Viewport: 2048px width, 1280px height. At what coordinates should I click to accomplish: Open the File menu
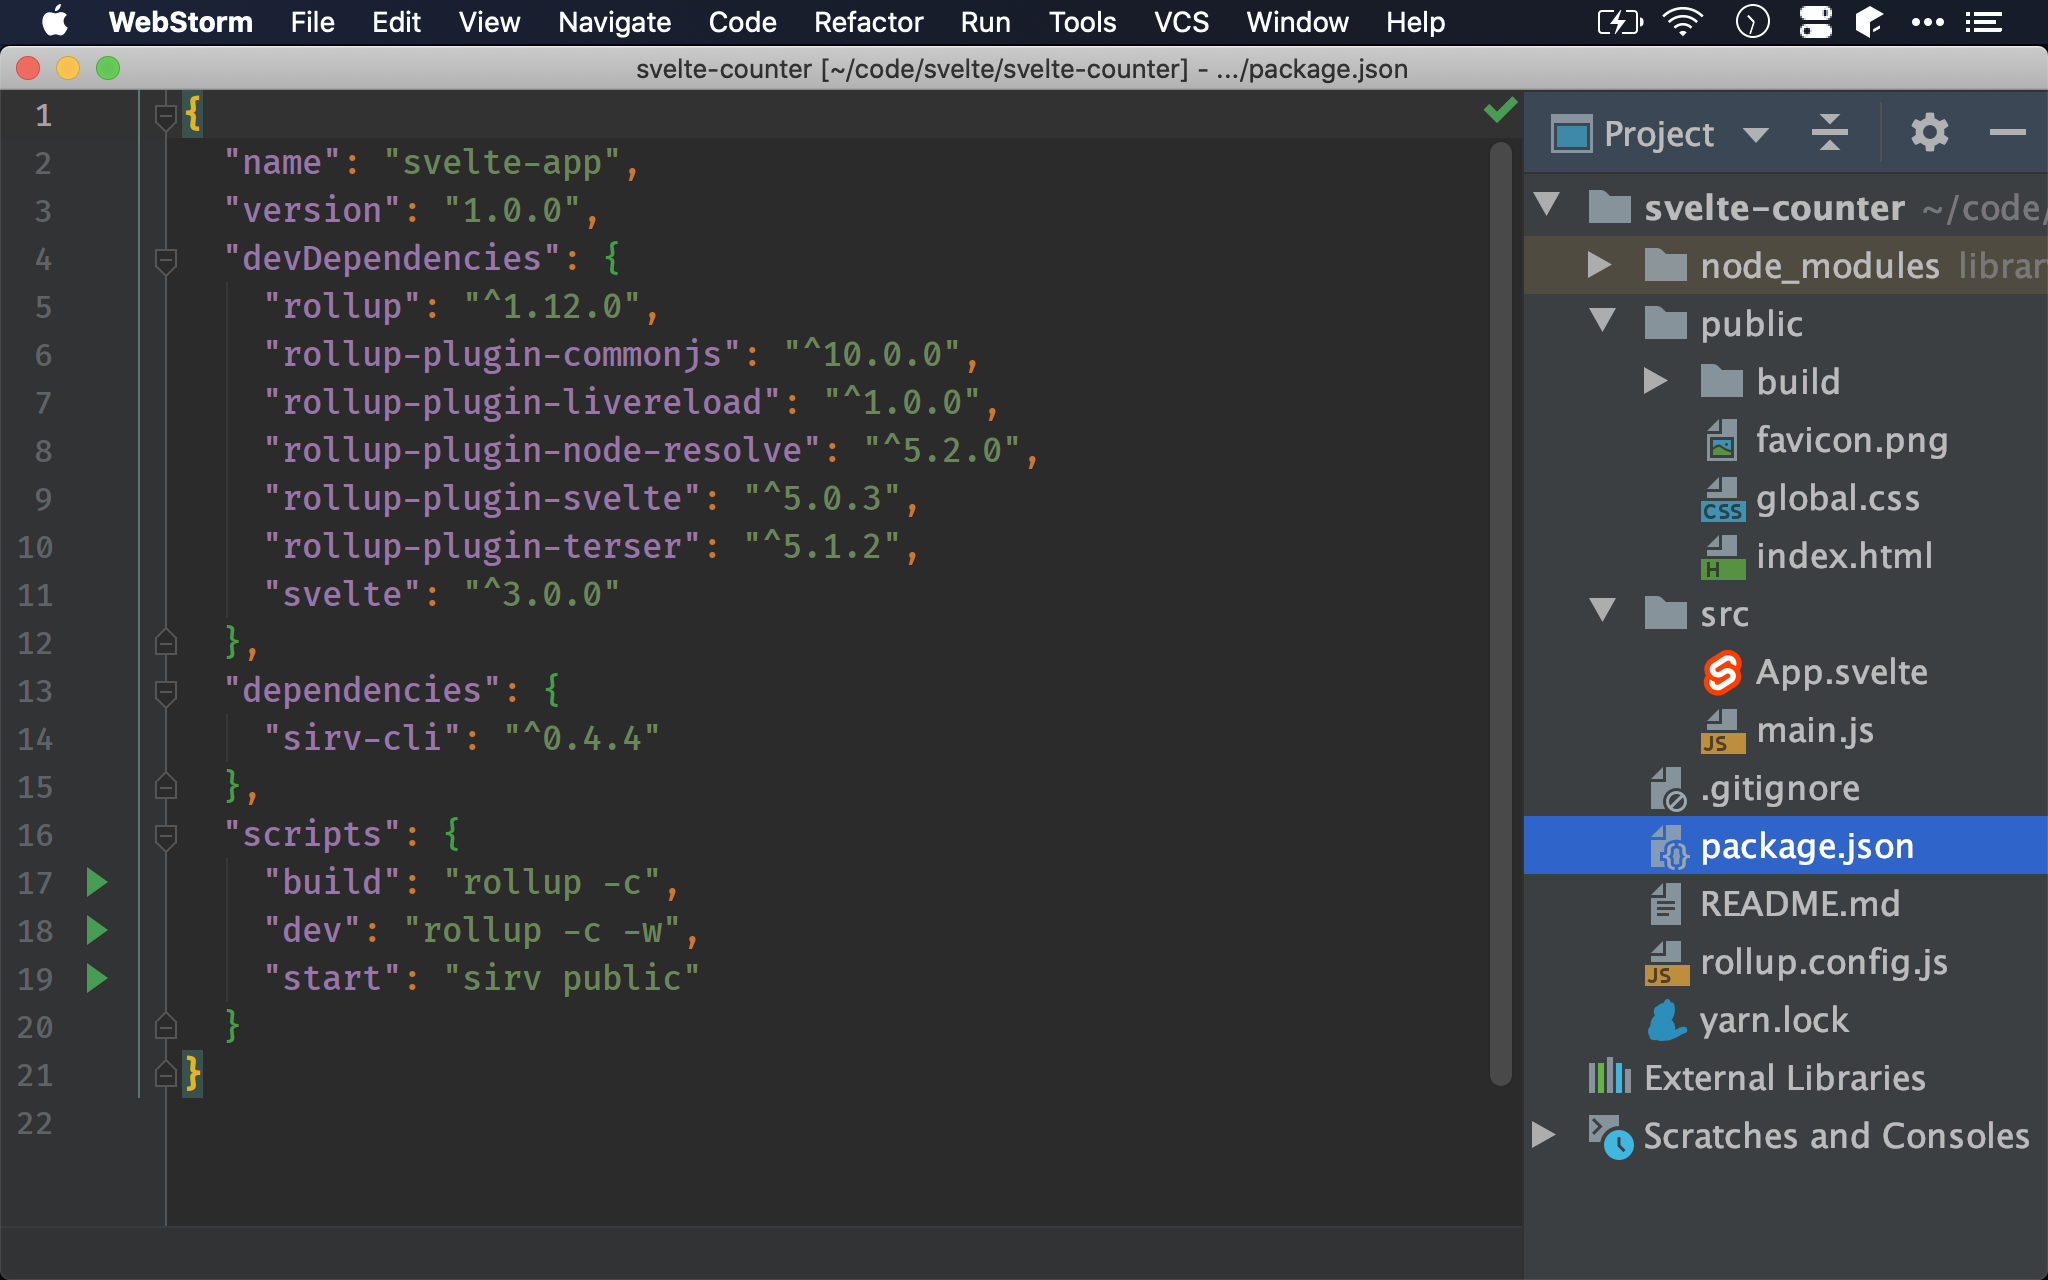coord(312,22)
